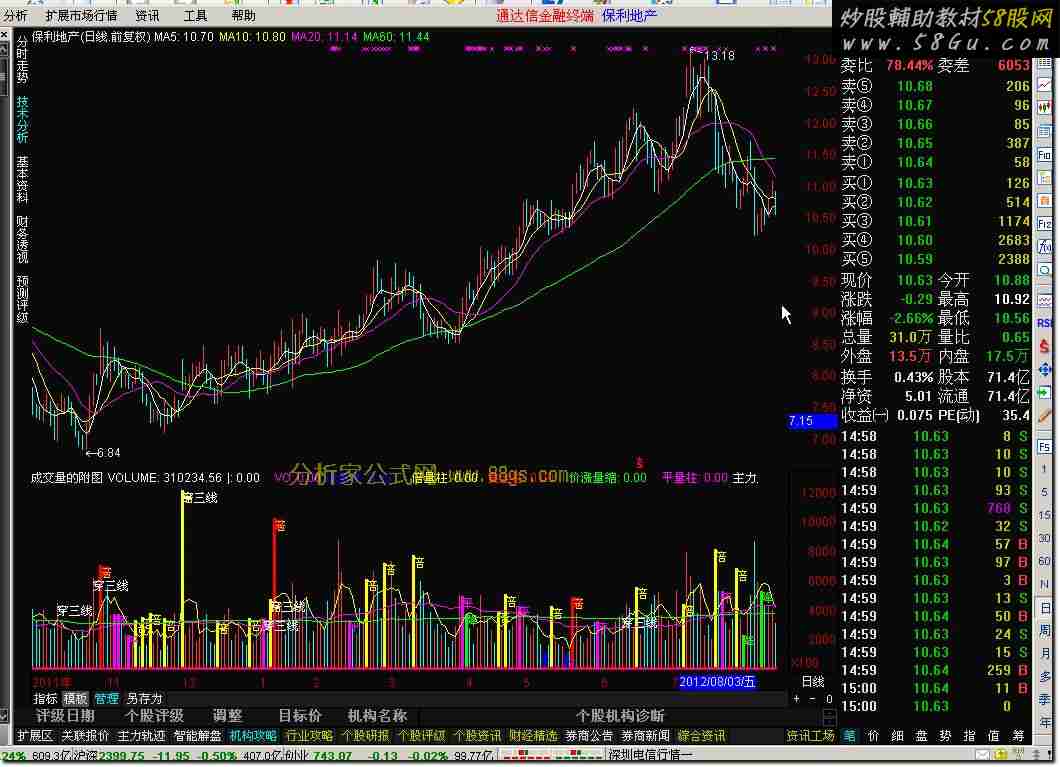This screenshot has height=767, width=1060.
Task: Switch to the 机构攻略 bottom tab
Action: pyautogui.click(x=252, y=736)
